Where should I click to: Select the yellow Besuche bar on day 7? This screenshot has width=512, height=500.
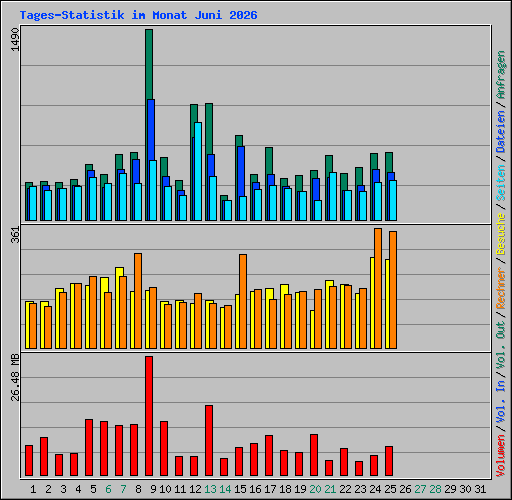tap(118, 308)
